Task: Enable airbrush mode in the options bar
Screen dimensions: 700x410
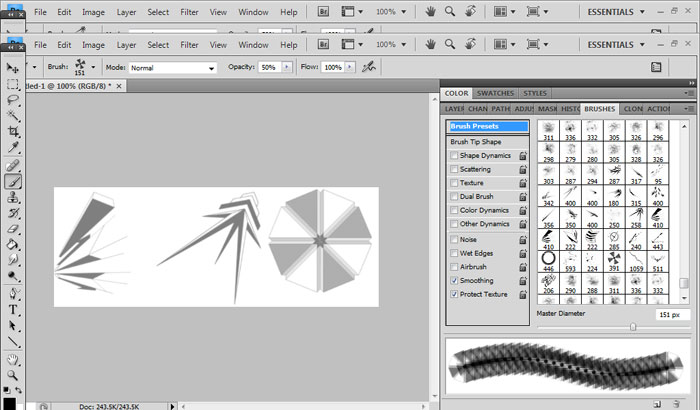Action: click(x=369, y=67)
